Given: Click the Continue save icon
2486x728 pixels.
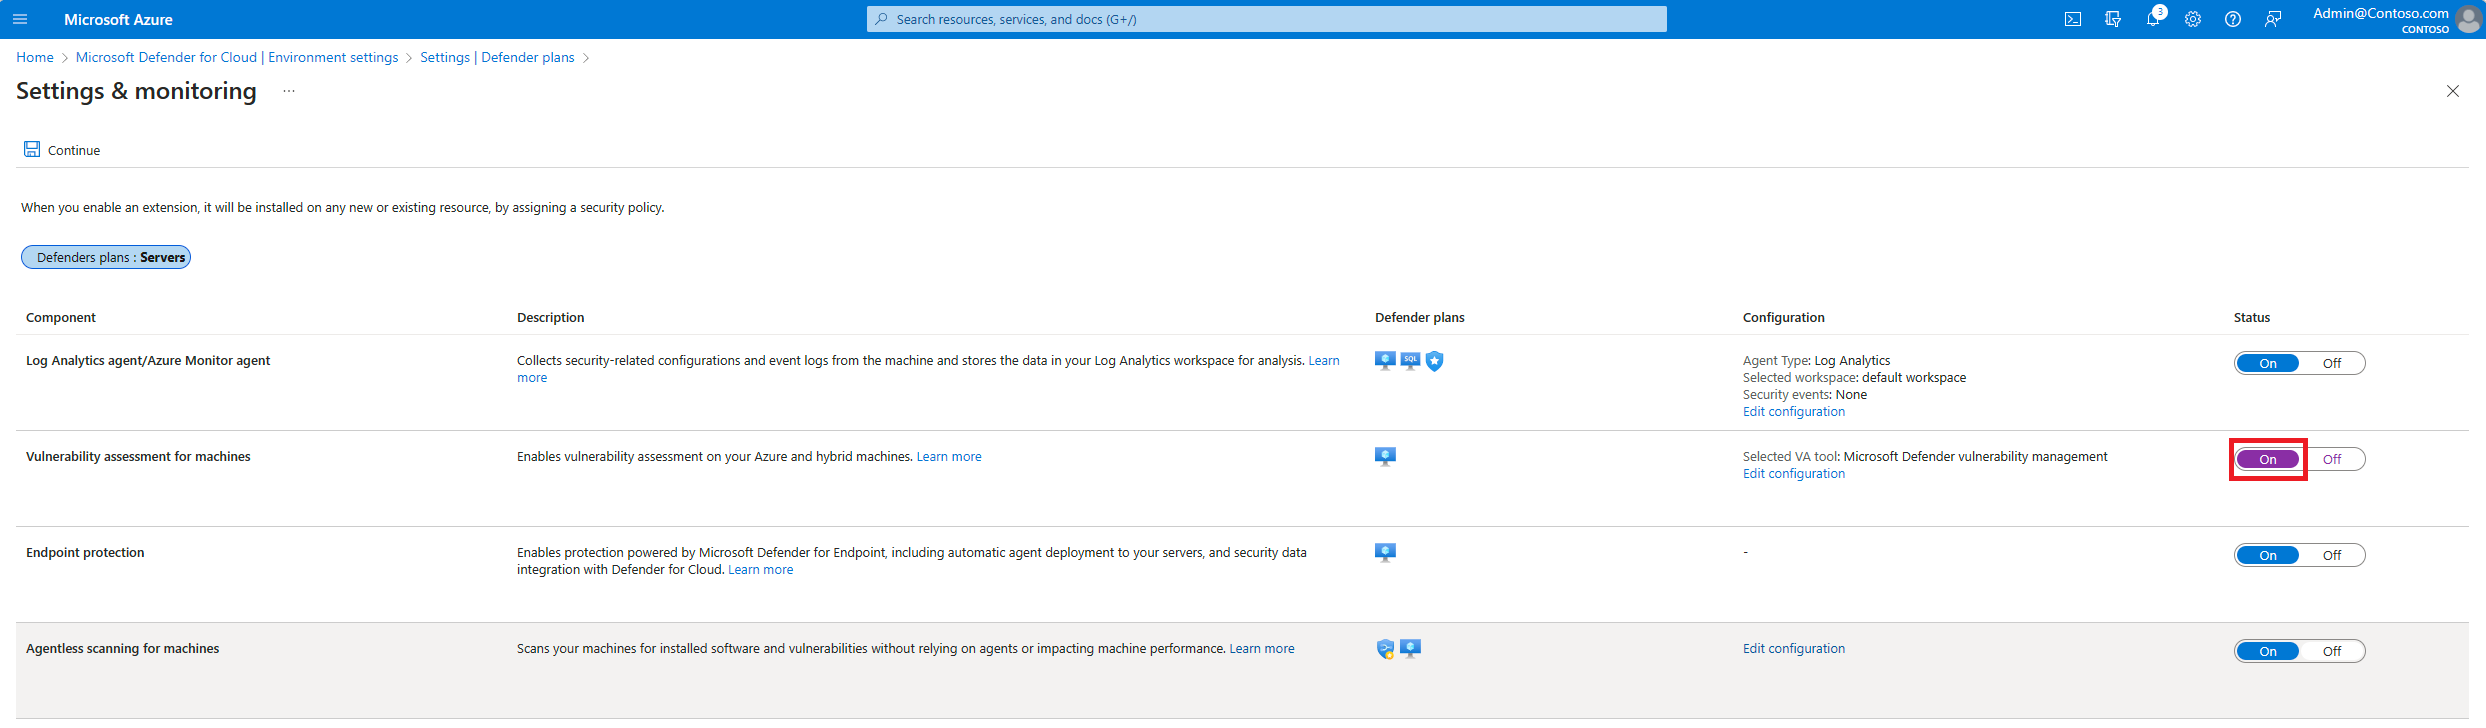Looking at the screenshot, I should point(32,149).
